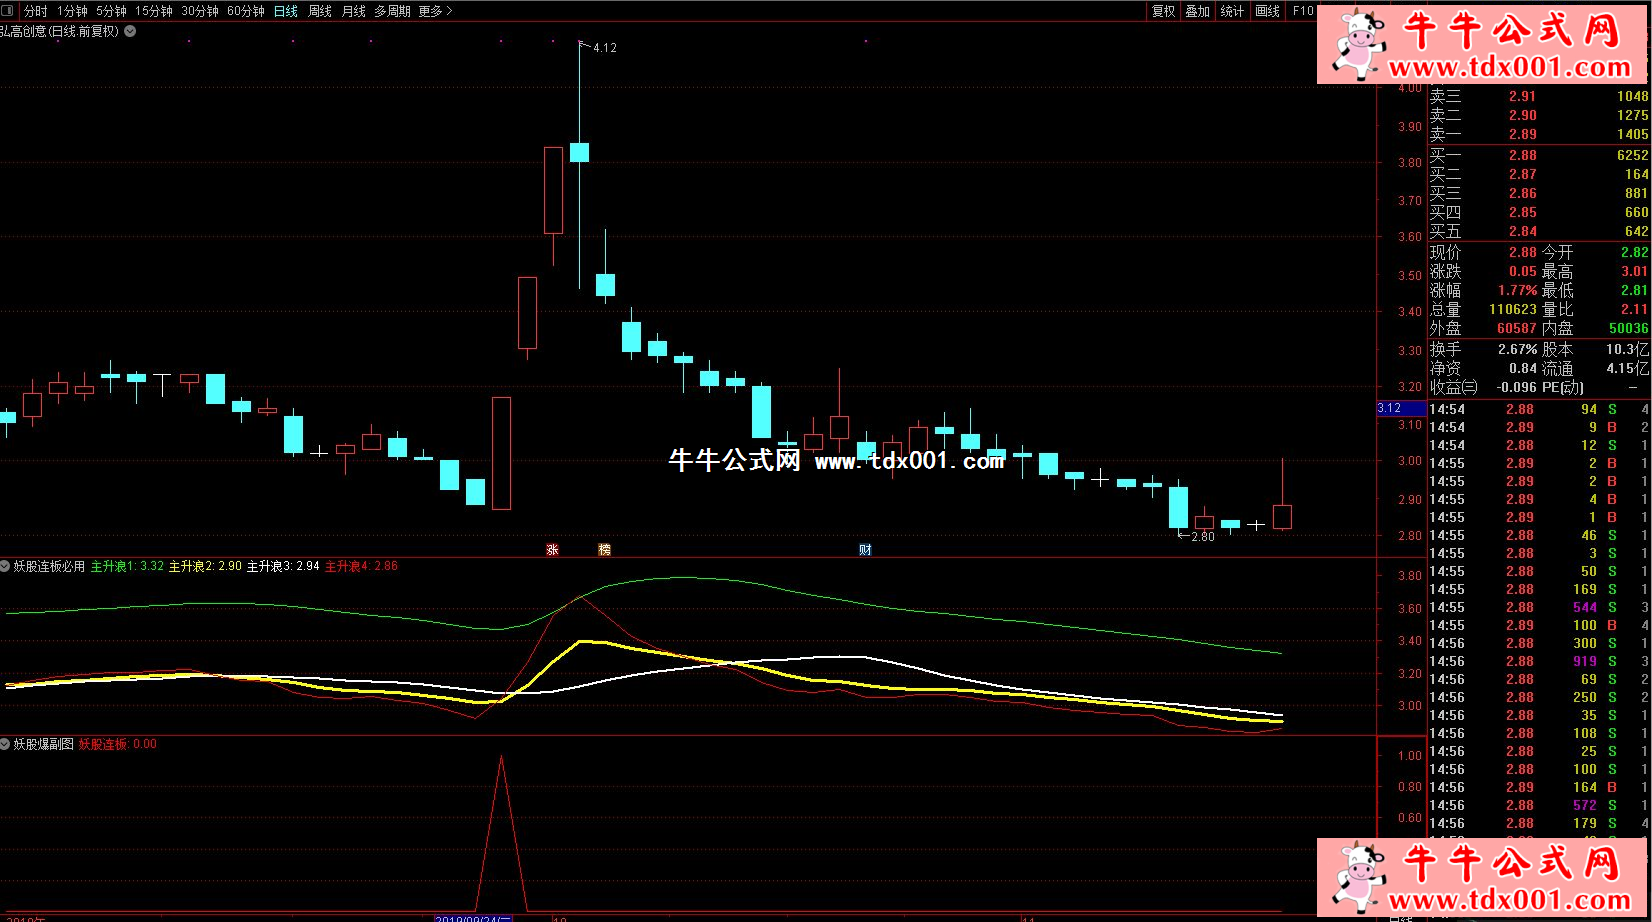Open the 多周期 multi-period view
The image size is (1652, 922).
click(392, 11)
